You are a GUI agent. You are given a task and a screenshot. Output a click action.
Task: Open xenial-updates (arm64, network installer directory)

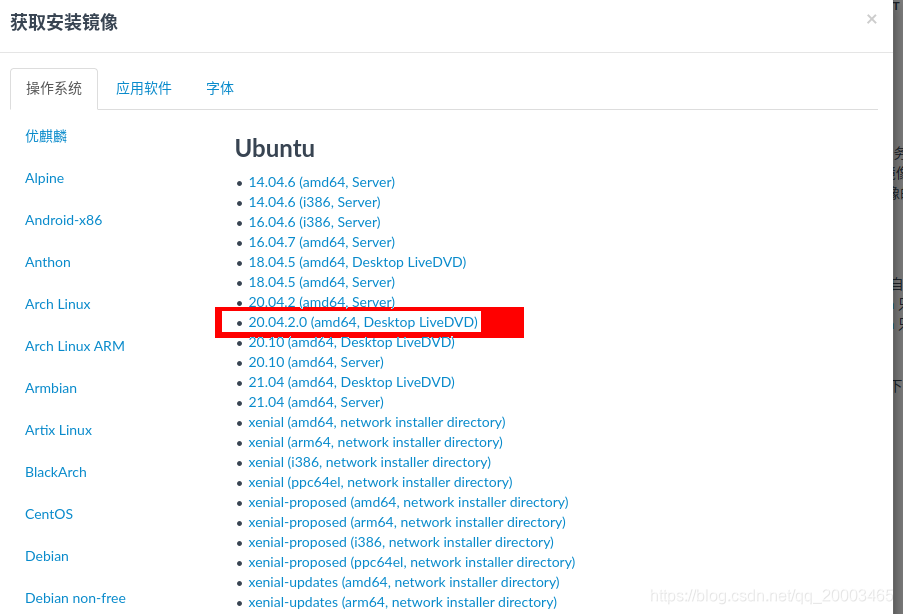(x=403, y=602)
